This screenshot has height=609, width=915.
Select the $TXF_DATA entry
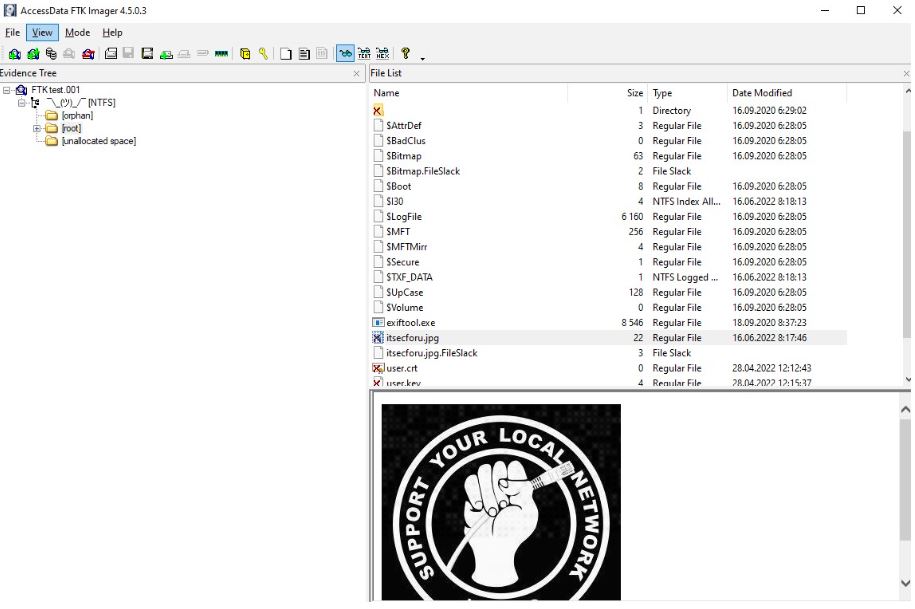click(x=609, y=277)
